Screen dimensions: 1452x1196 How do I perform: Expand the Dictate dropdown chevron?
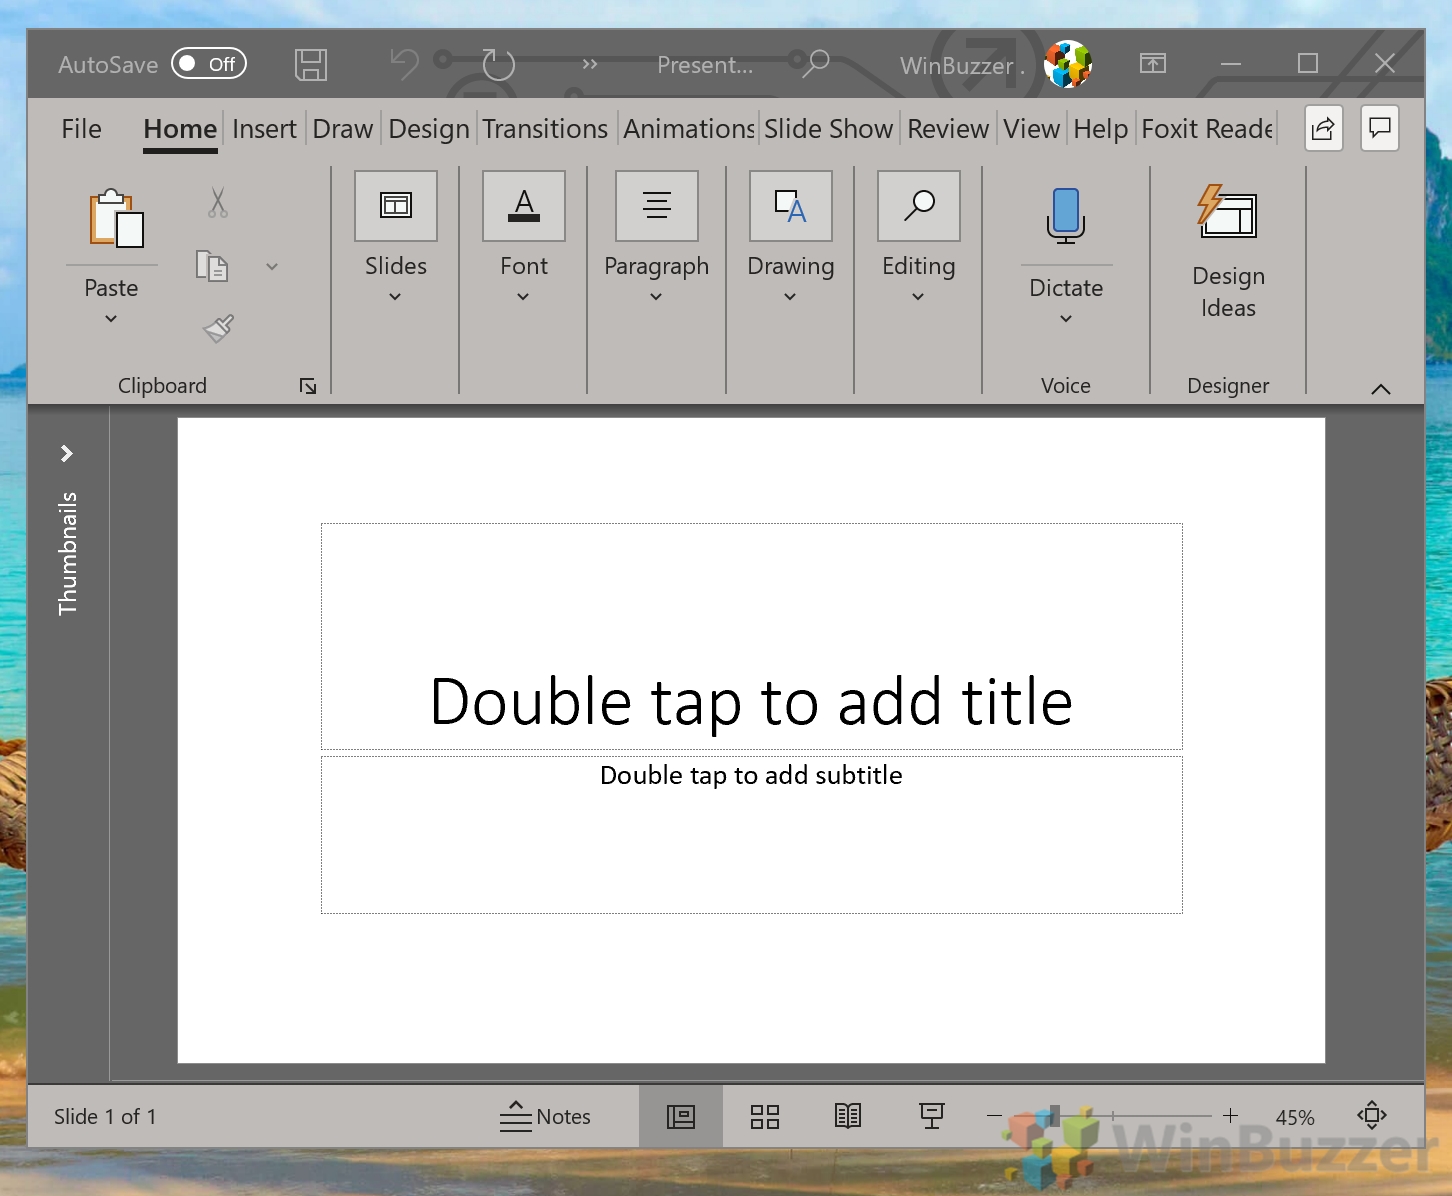click(x=1066, y=319)
